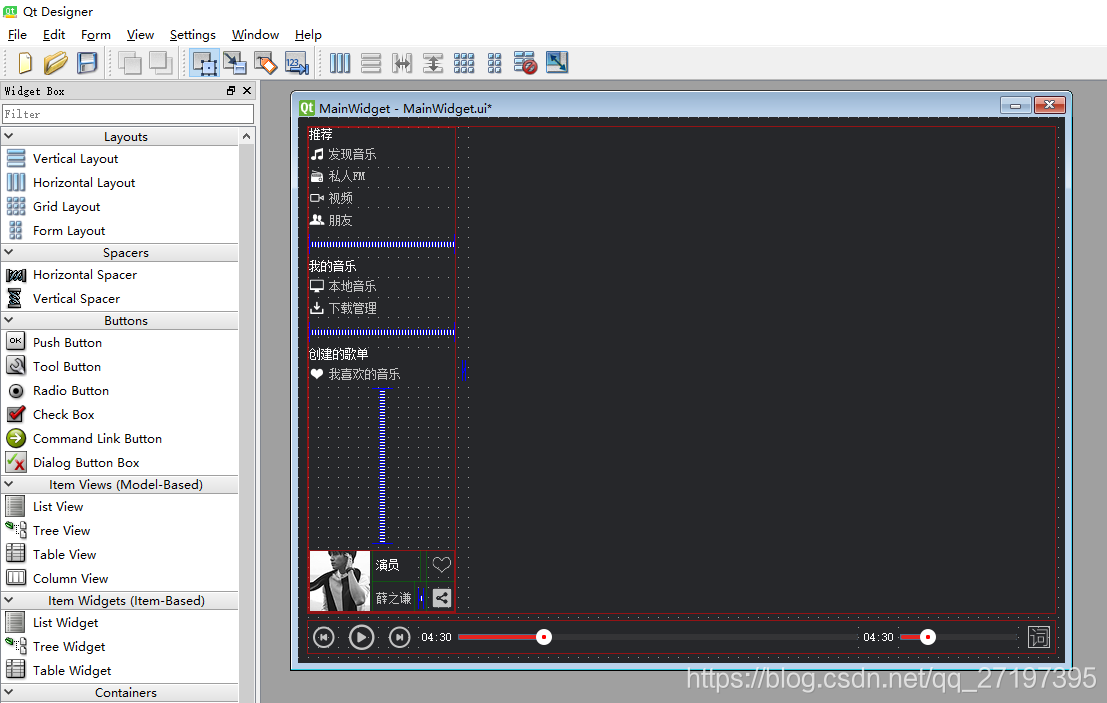Apply Lay Out in a Form Layout
The image size is (1107, 703).
tap(494, 63)
